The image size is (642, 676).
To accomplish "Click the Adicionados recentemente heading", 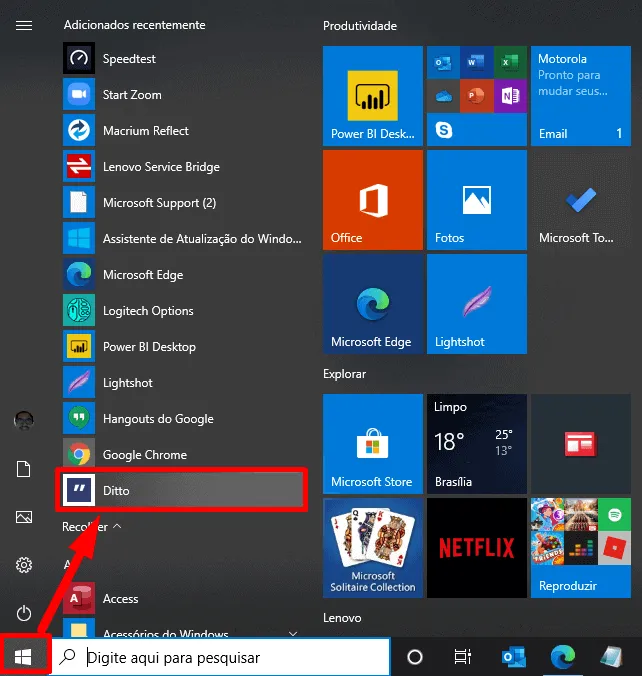I will pyautogui.click(x=135, y=25).
